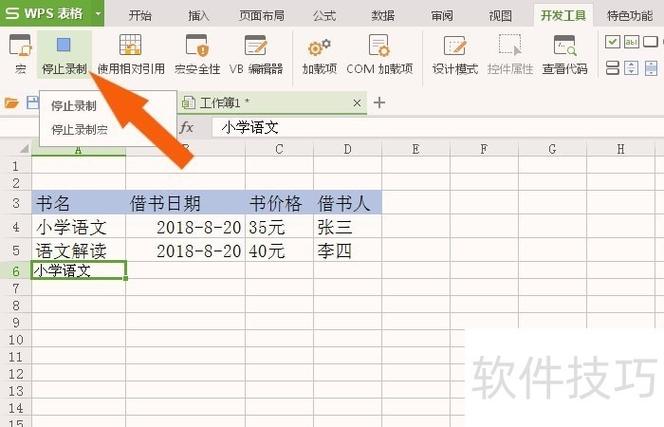Select row 10 header

click(16, 339)
